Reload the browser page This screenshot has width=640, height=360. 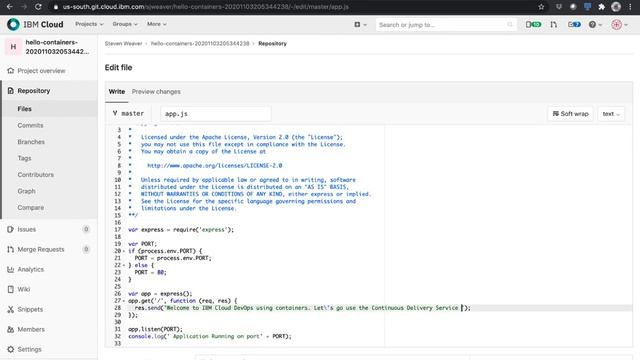pos(38,7)
